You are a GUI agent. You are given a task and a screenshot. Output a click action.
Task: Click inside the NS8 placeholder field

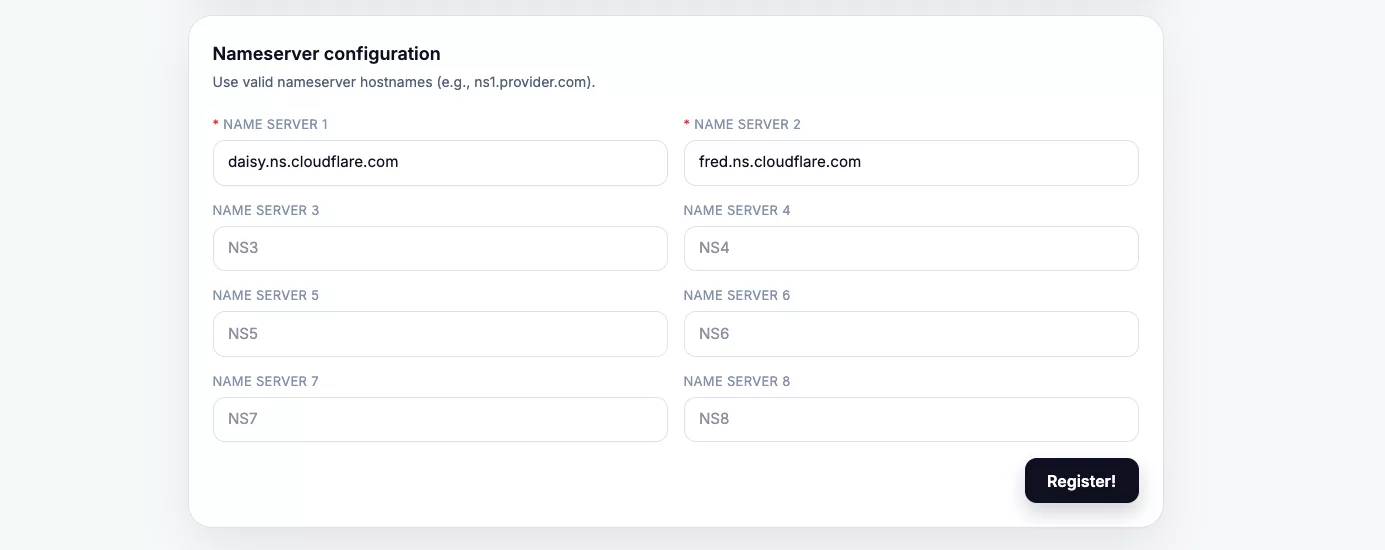coord(910,419)
